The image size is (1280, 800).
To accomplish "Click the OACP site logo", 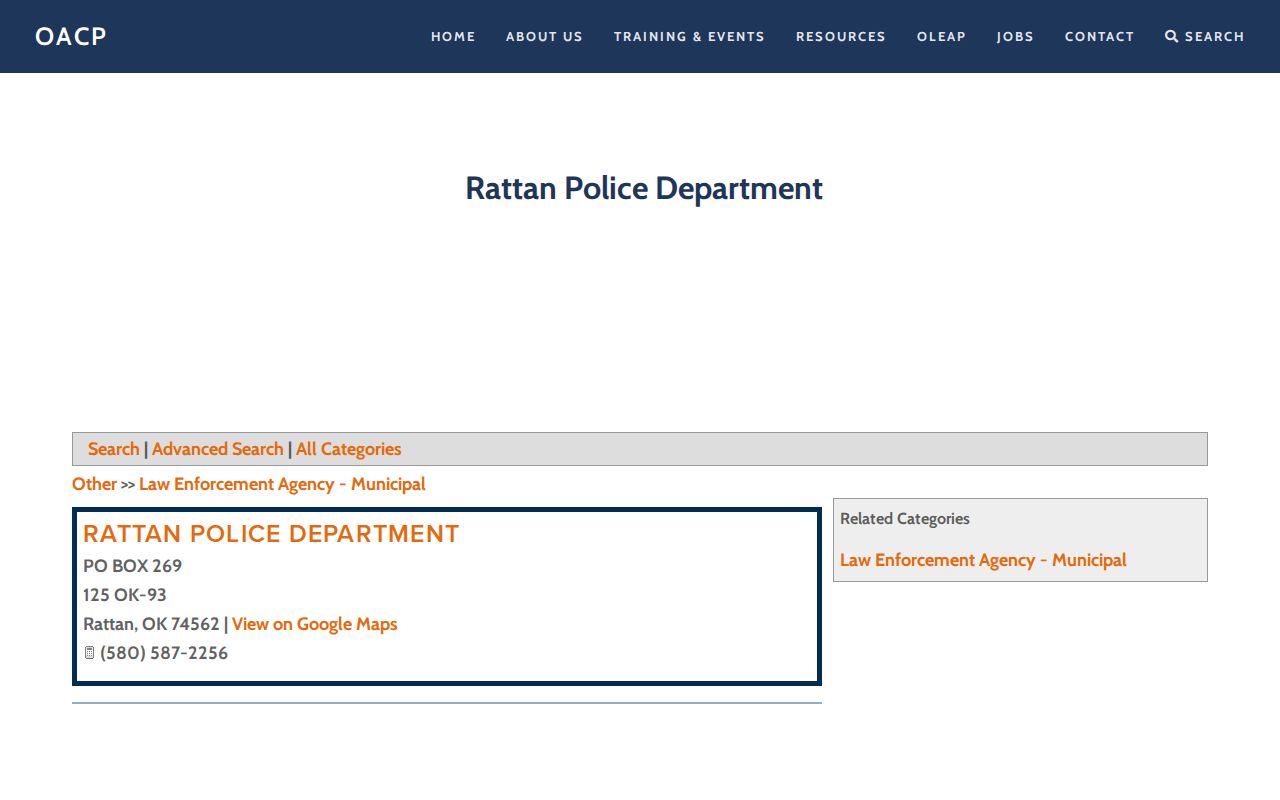I will coord(70,37).
